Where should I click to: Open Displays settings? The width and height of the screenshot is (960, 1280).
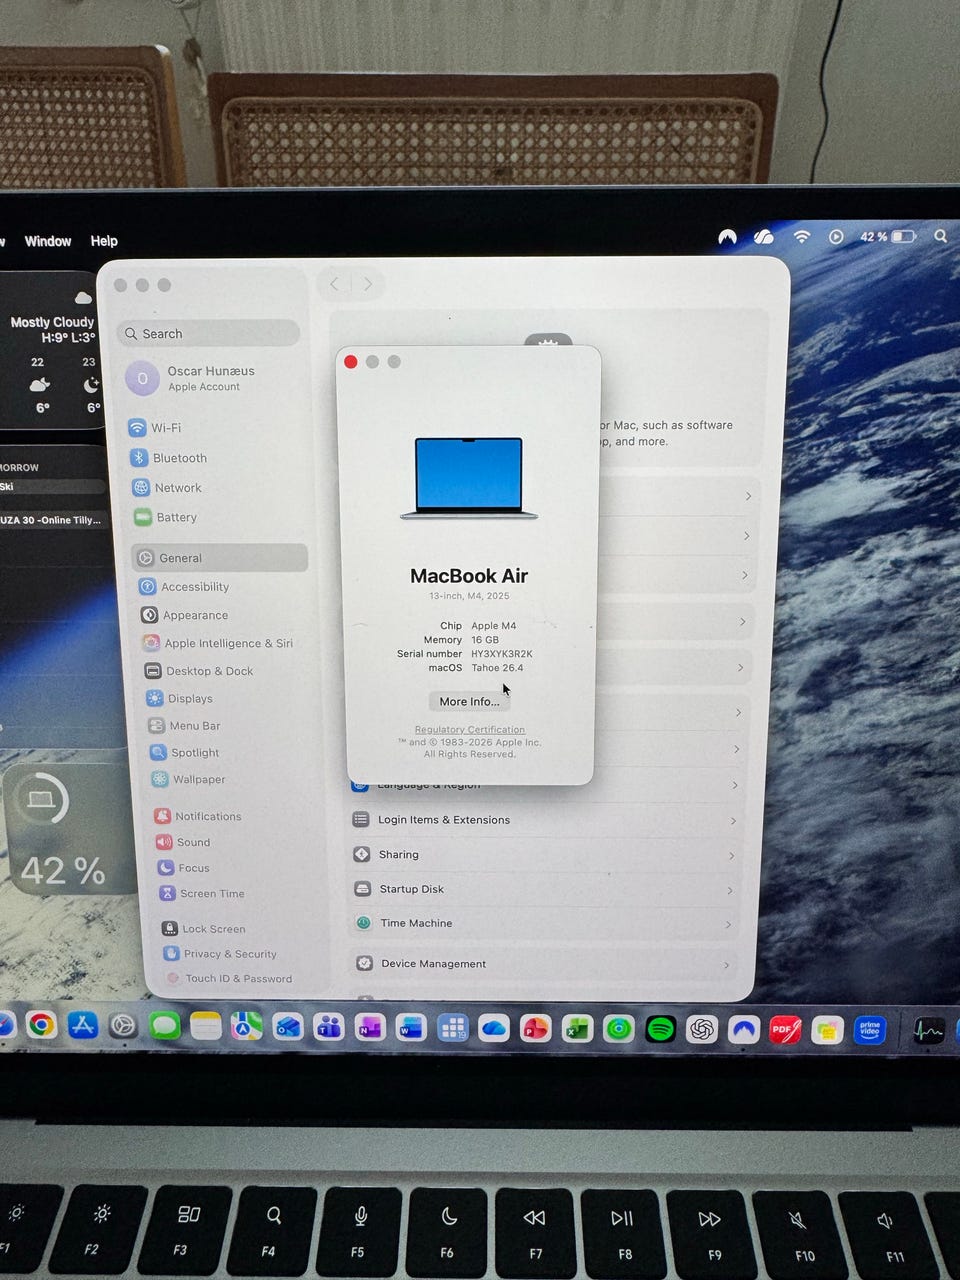tap(180, 698)
